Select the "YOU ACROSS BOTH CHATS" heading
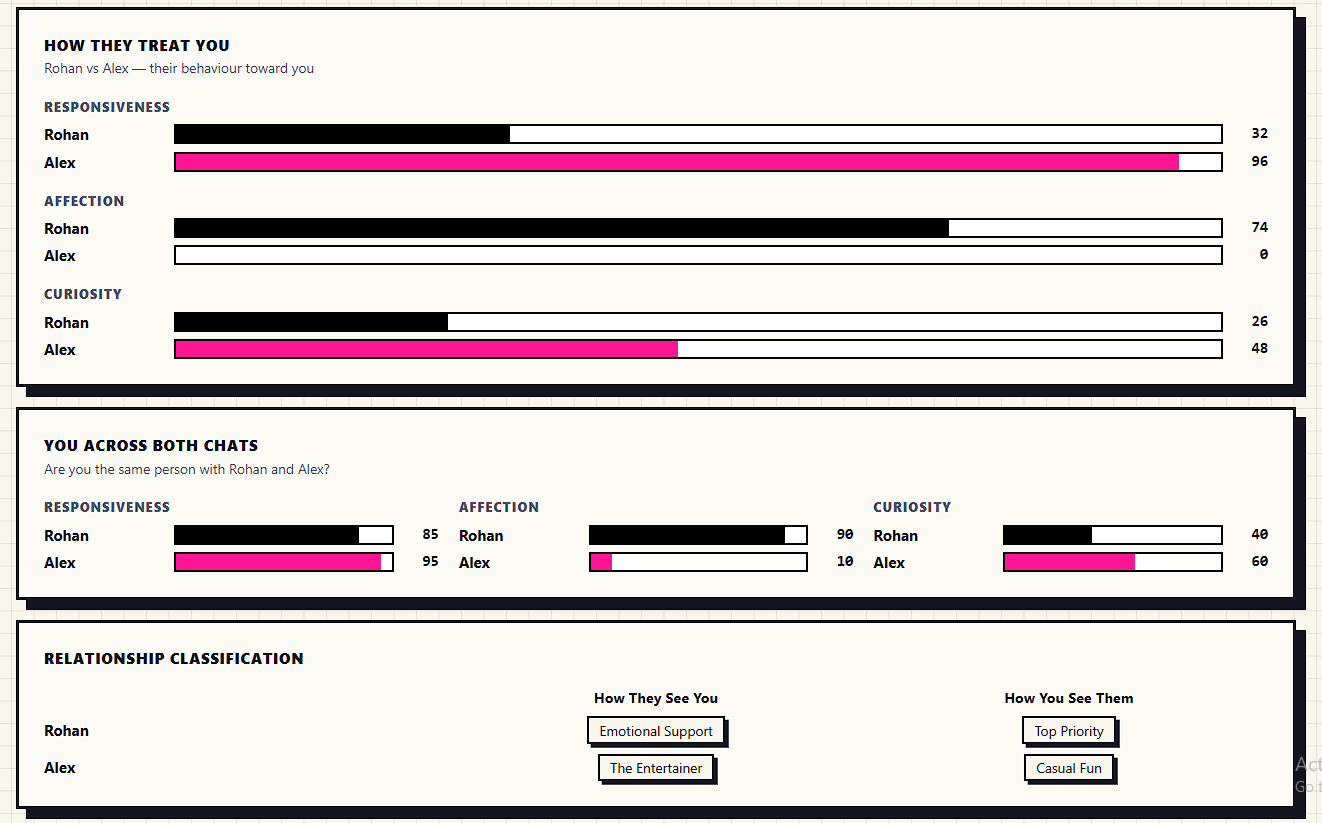The width and height of the screenshot is (1322, 823). click(x=141, y=445)
